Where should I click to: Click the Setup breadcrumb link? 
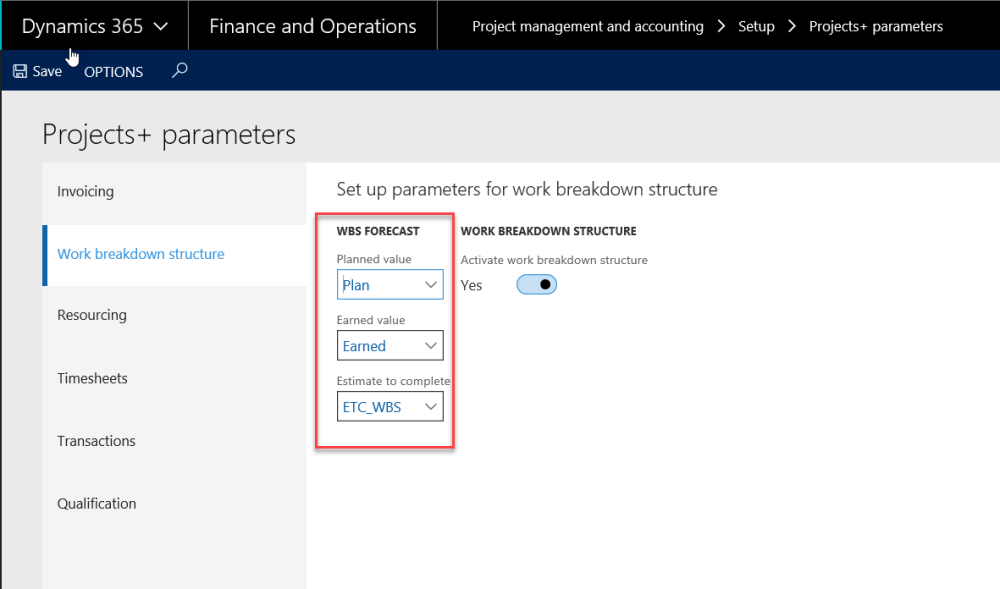(x=756, y=26)
